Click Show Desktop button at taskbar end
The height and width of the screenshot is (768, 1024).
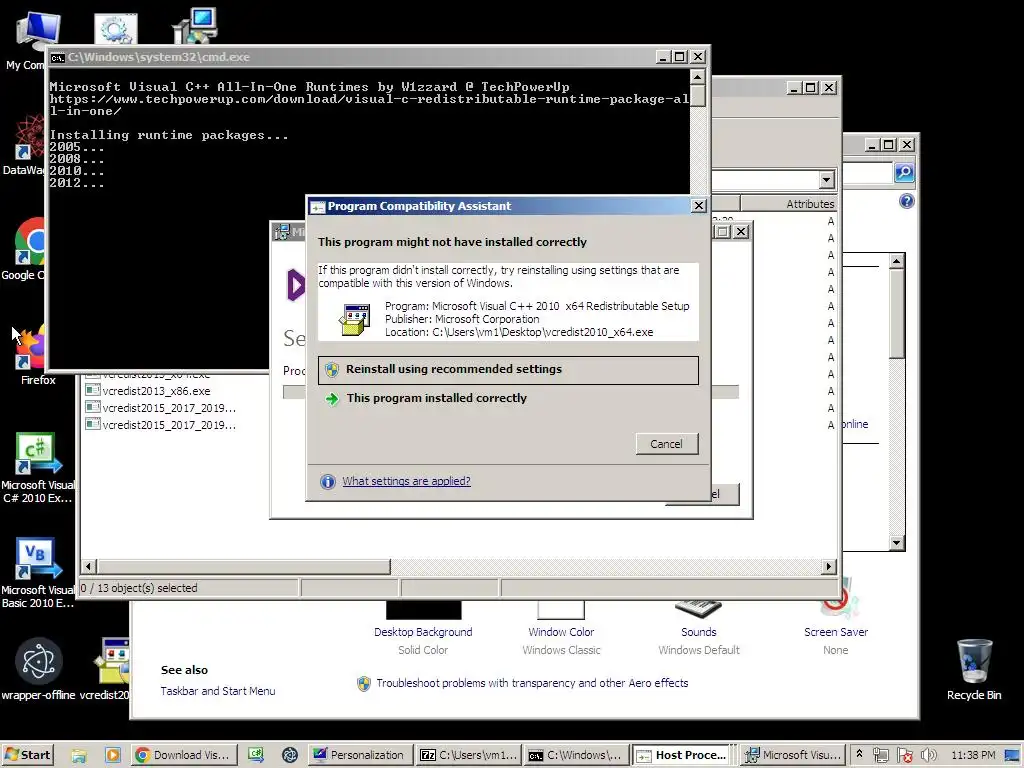coord(1013,756)
